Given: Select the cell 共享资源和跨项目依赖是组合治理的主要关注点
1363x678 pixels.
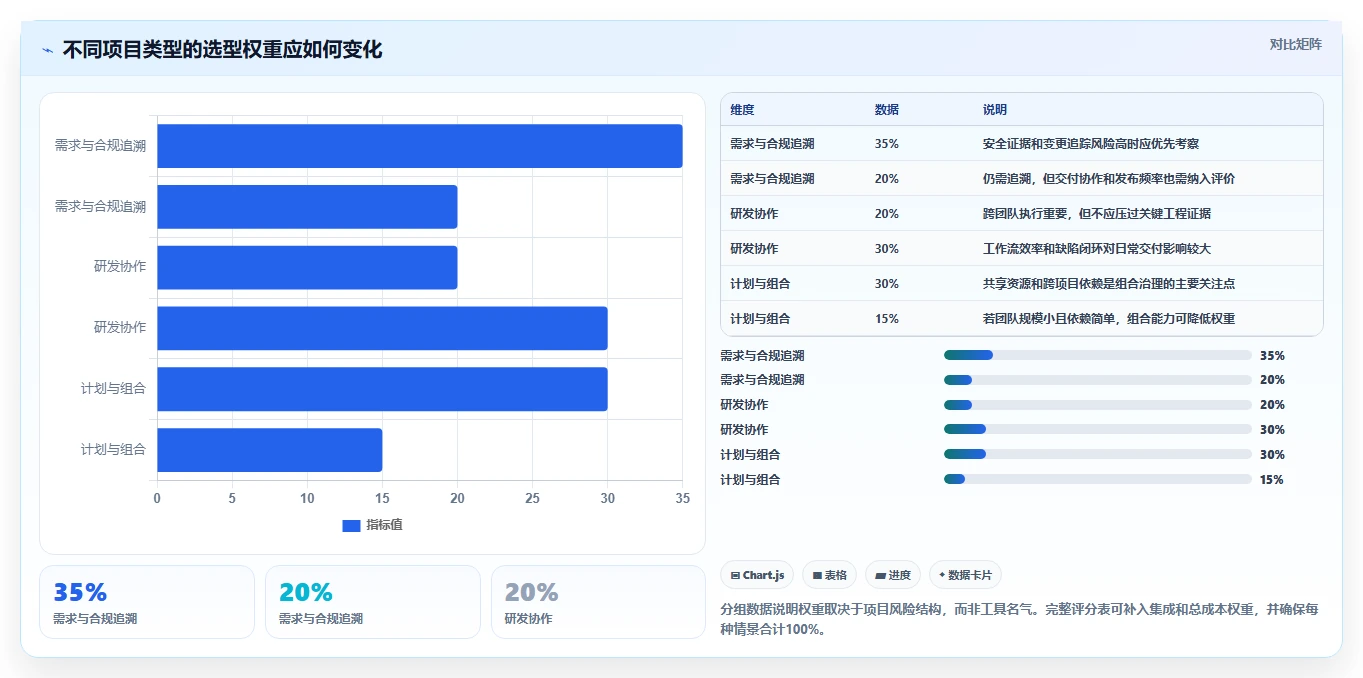Looking at the screenshot, I should (x=1109, y=284).
